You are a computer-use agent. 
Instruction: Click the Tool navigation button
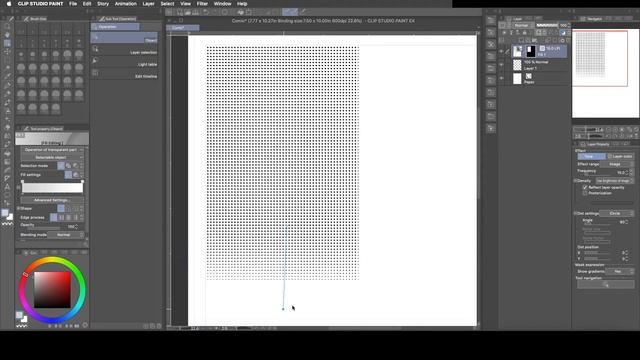[x=606, y=284]
